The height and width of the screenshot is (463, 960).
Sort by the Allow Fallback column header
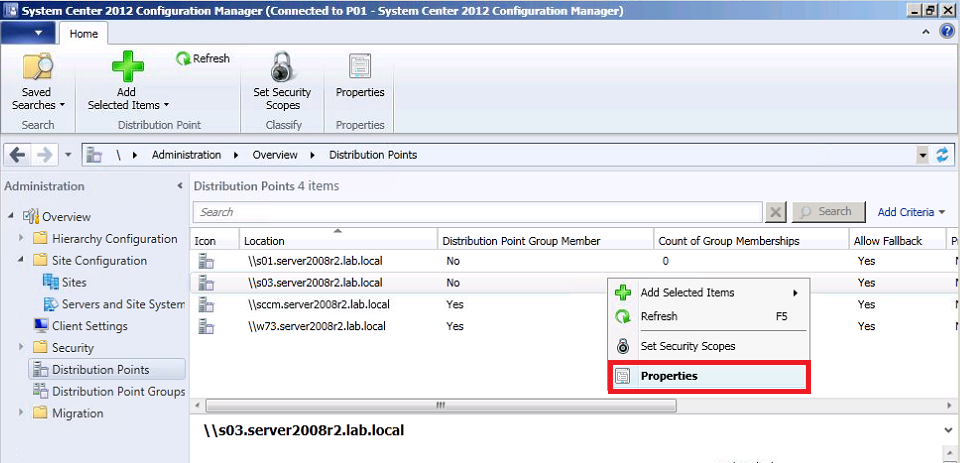pos(897,240)
